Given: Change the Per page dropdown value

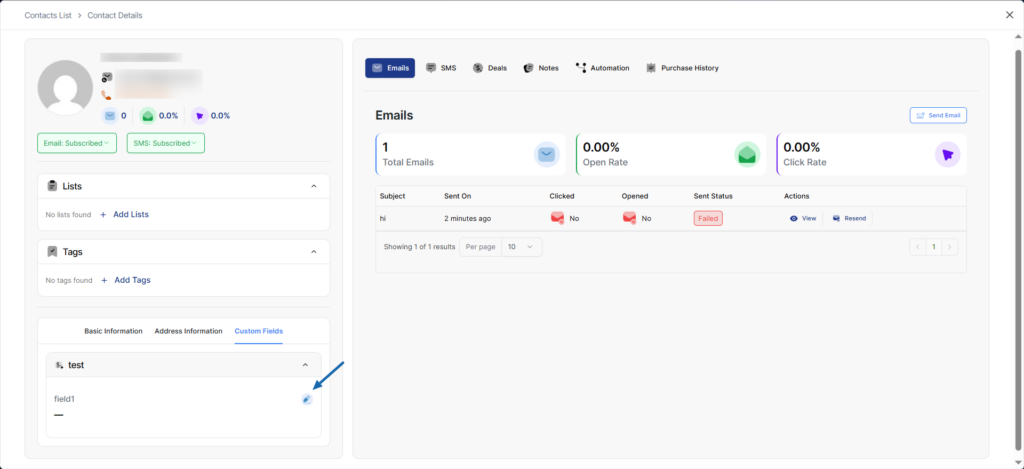Looking at the screenshot, I should [520, 246].
